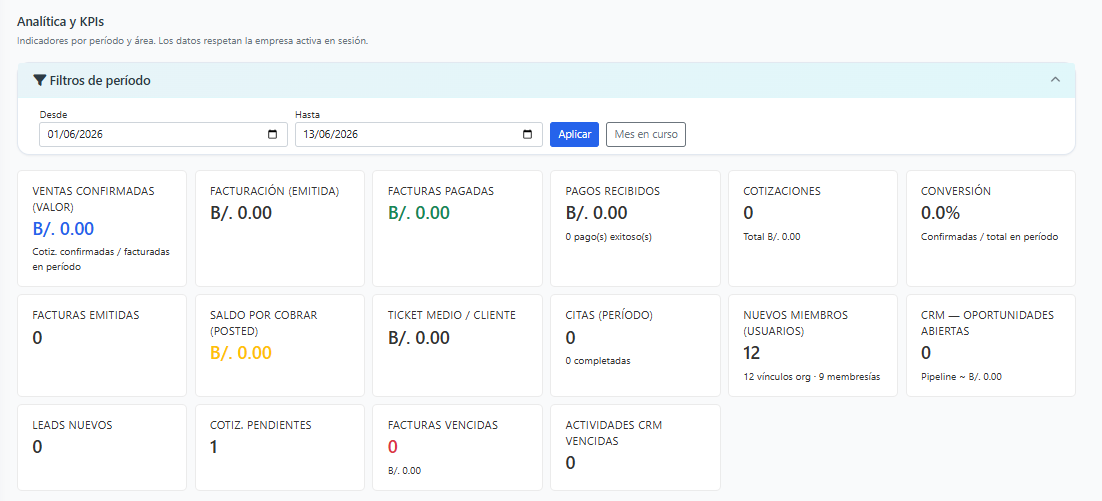The height and width of the screenshot is (501, 1102).
Task: Click the Aplicar button
Action: 574,134
